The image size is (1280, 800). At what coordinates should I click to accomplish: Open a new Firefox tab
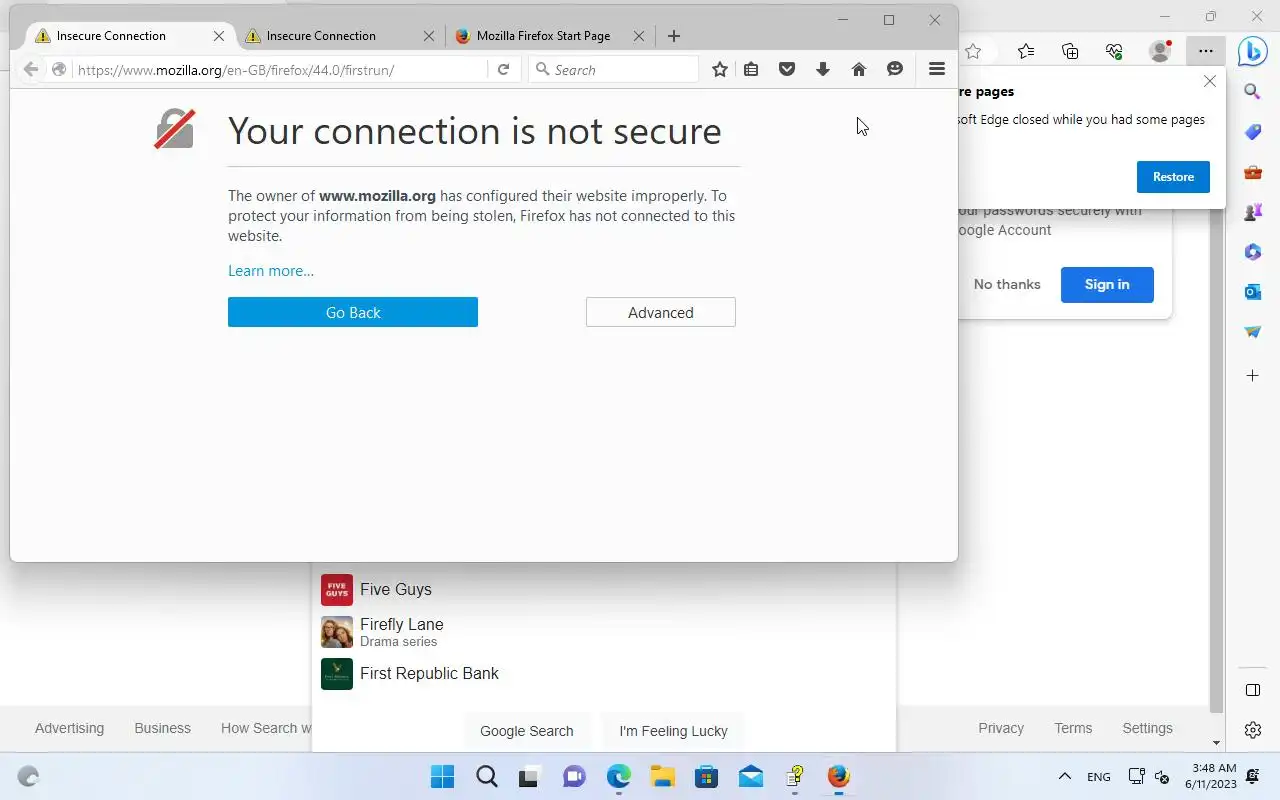[x=674, y=36]
